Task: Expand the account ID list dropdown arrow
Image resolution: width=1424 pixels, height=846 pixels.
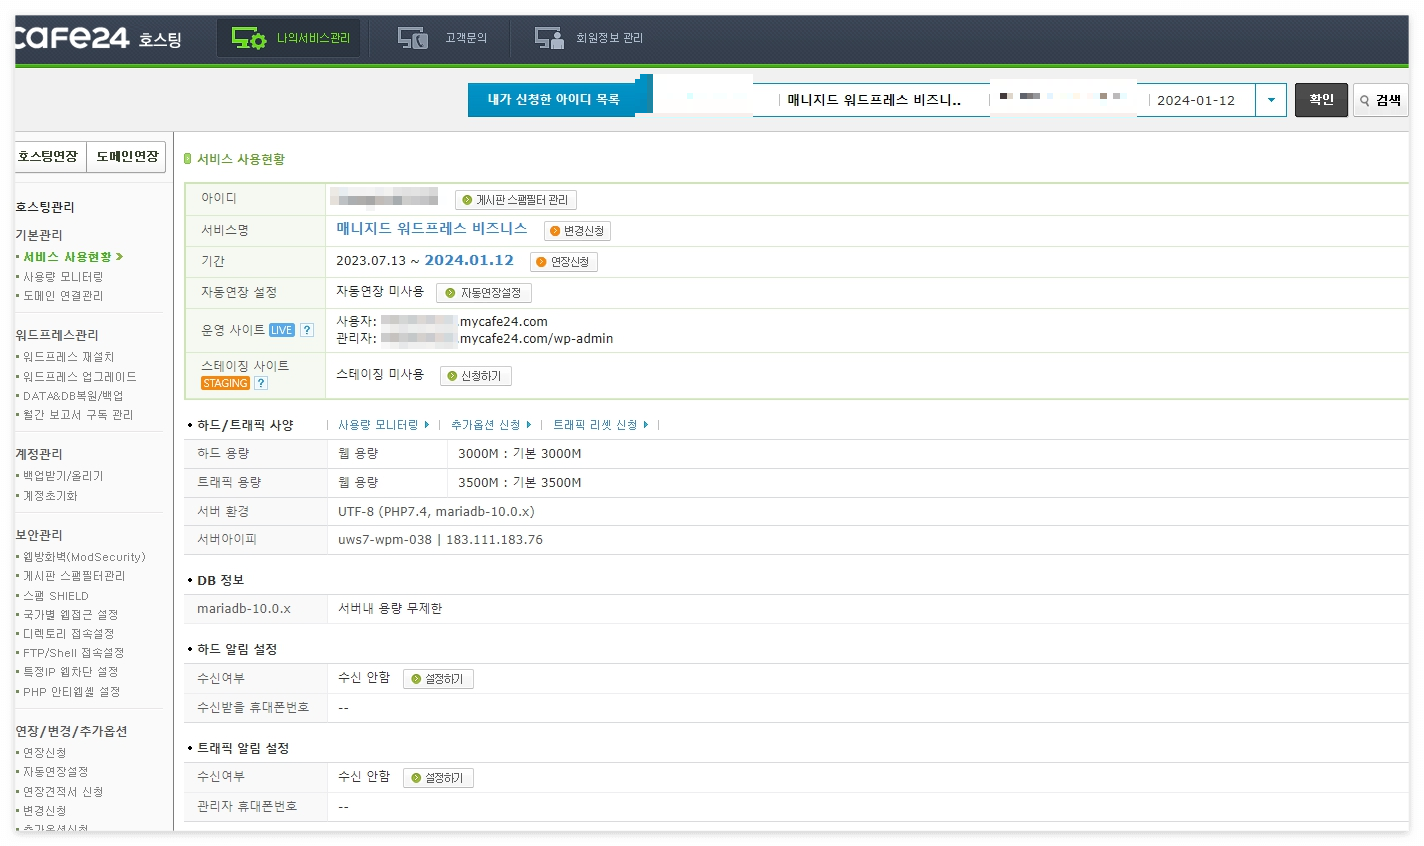Action: 1271,100
